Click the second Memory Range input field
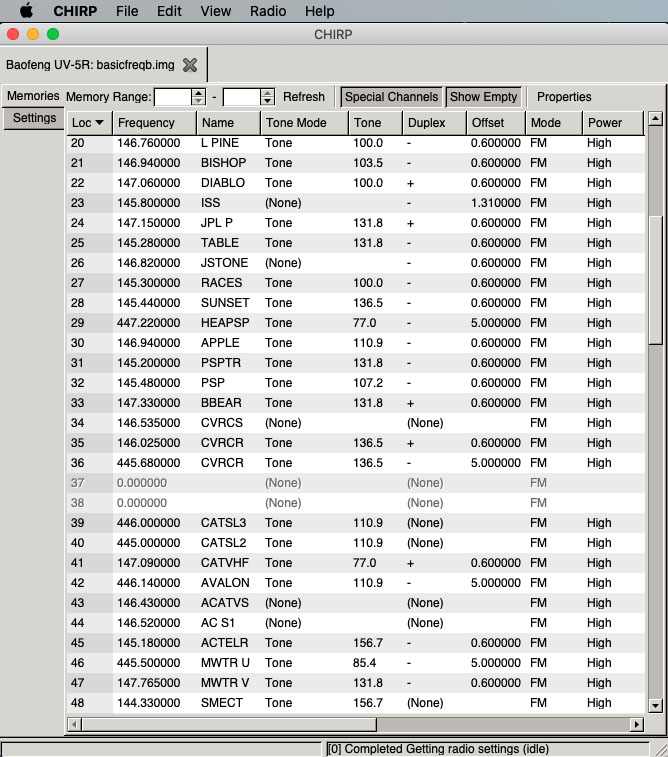The height and width of the screenshot is (757, 668). coord(242,97)
